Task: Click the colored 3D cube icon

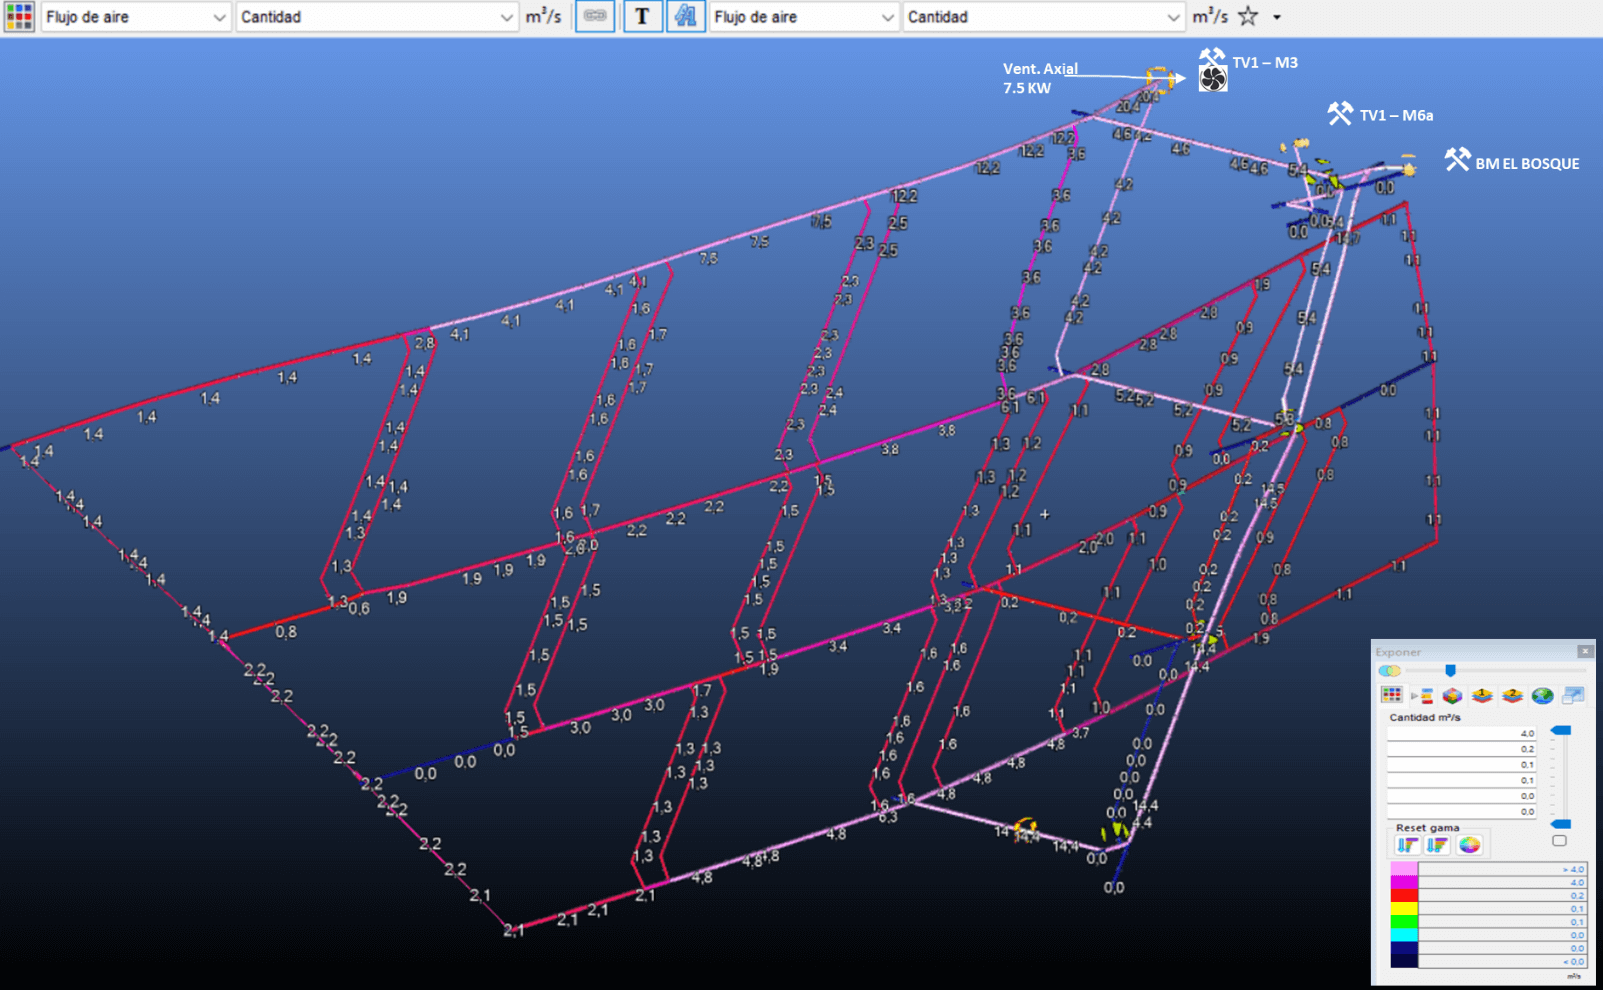Action: [x=1452, y=696]
